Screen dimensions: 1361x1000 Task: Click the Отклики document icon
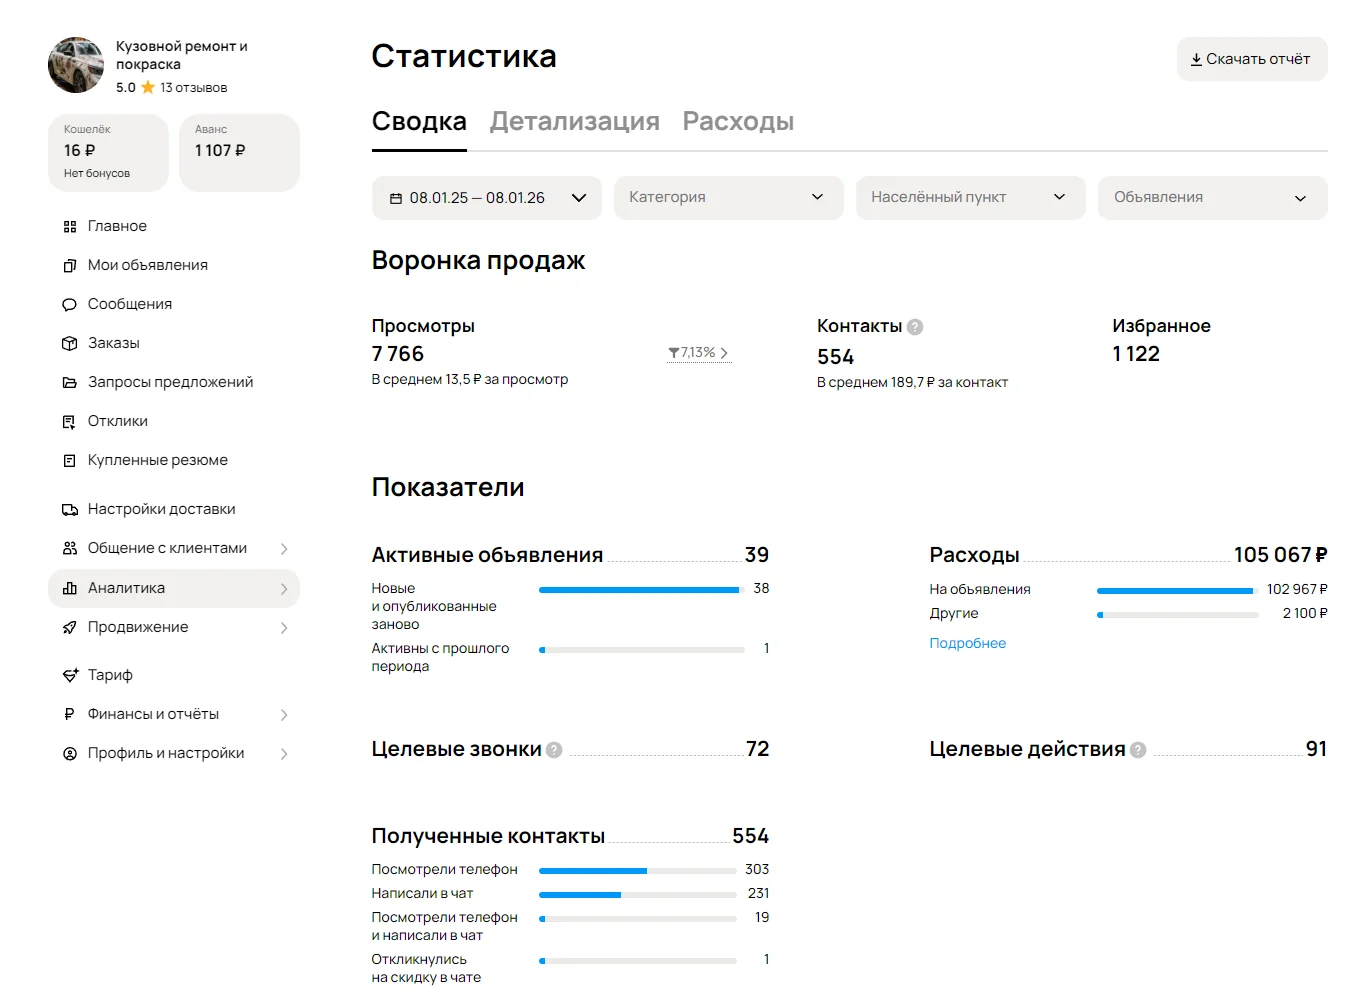point(70,422)
